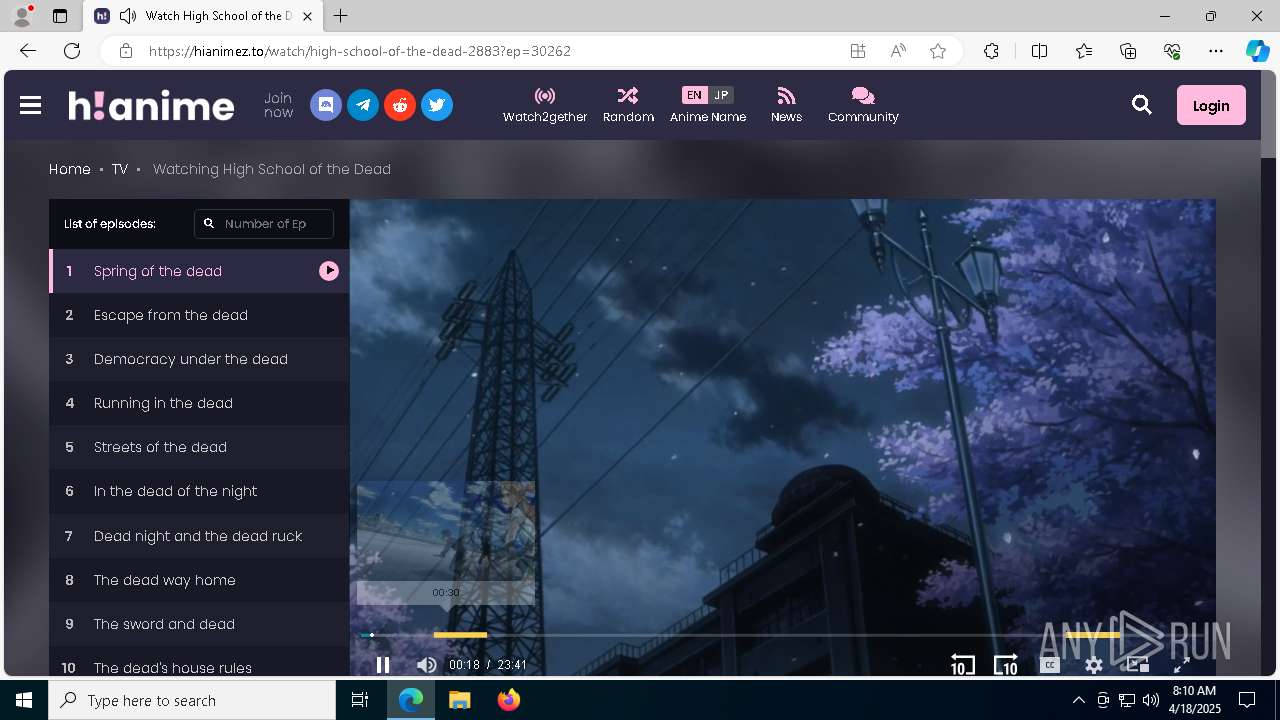
Task: Select episode 8 The dead way home
Action: 199,580
